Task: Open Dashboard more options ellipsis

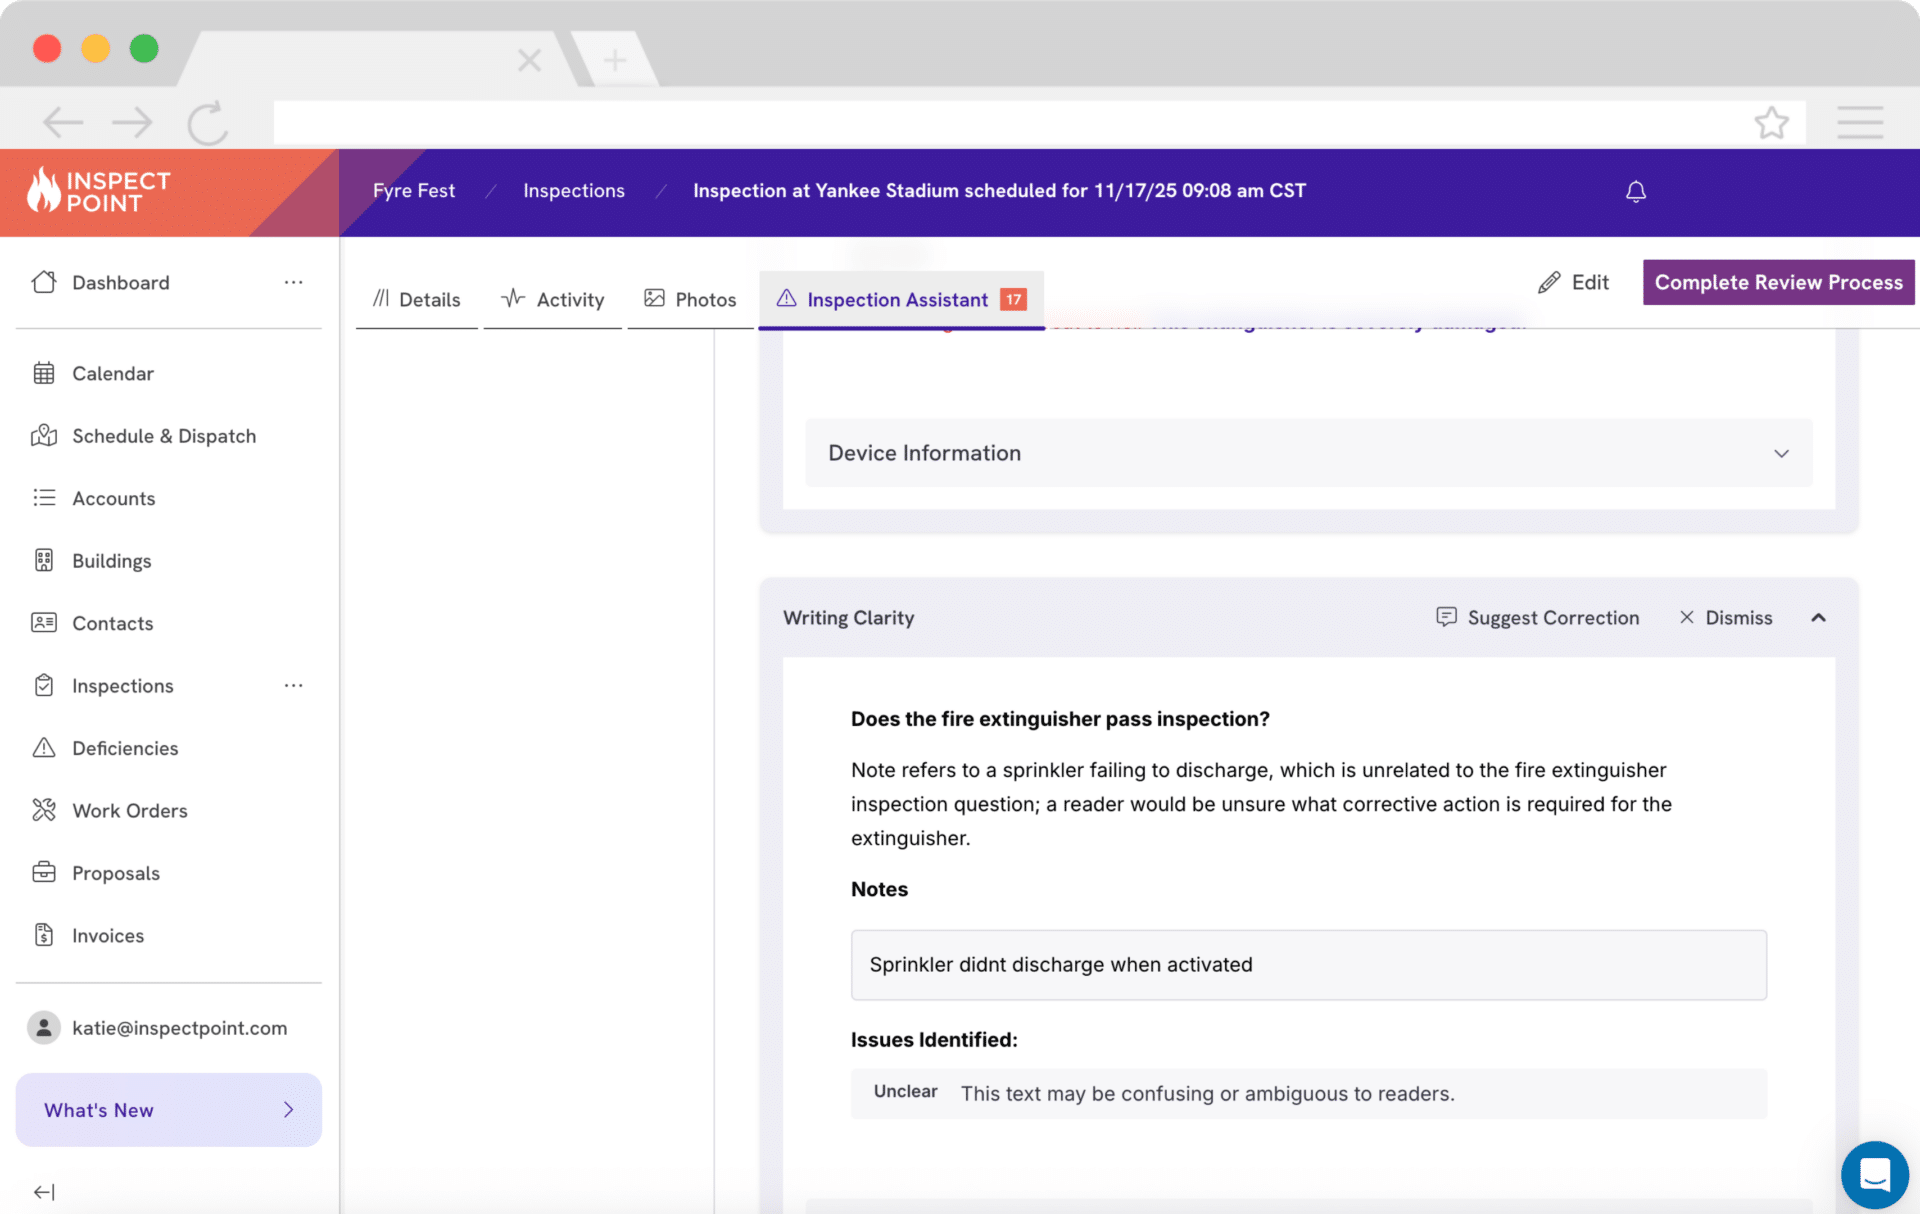Action: click(x=293, y=282)
